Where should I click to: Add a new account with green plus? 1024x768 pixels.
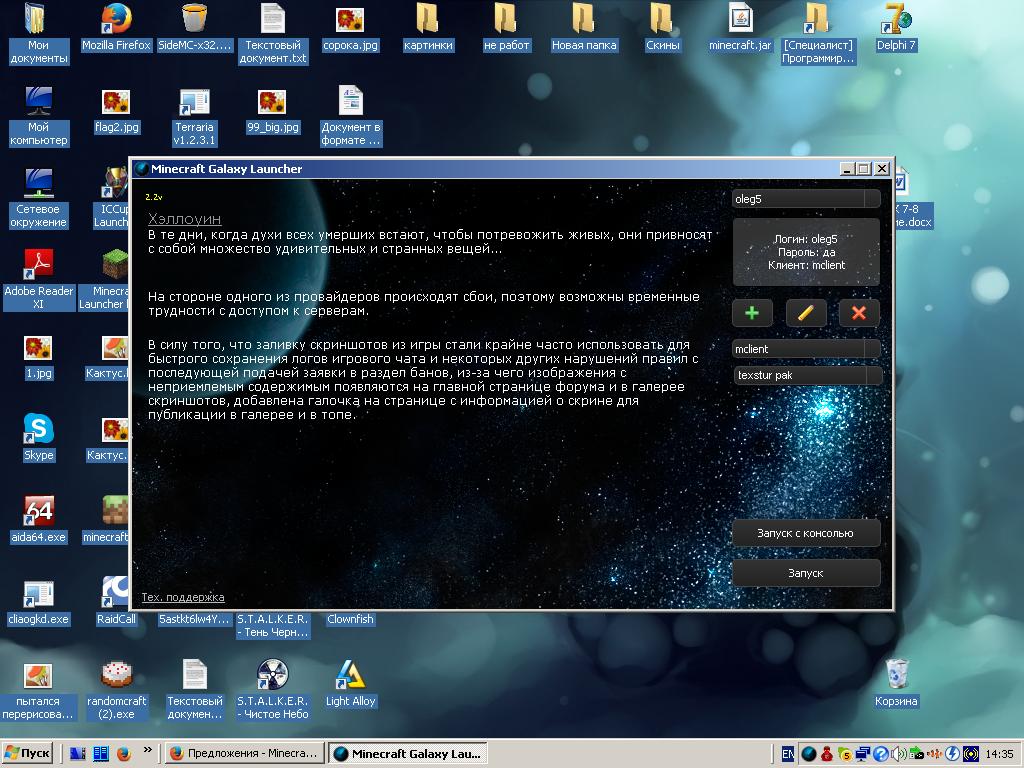tap(752, 313)
